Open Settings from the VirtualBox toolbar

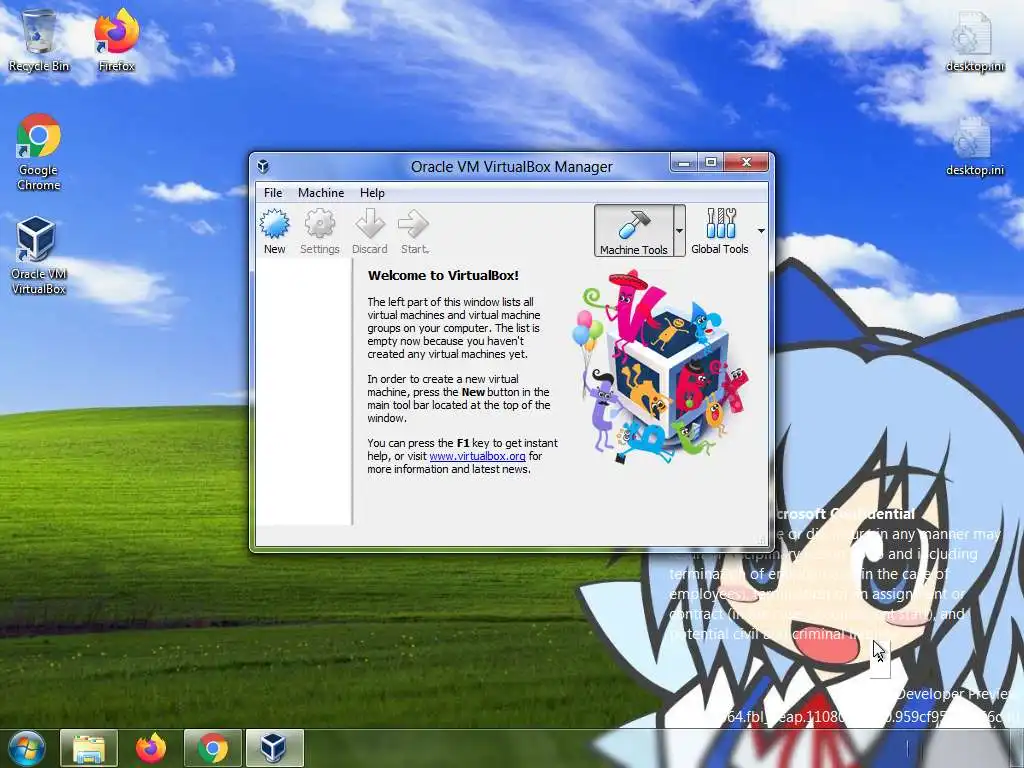[x=319, y=231]
